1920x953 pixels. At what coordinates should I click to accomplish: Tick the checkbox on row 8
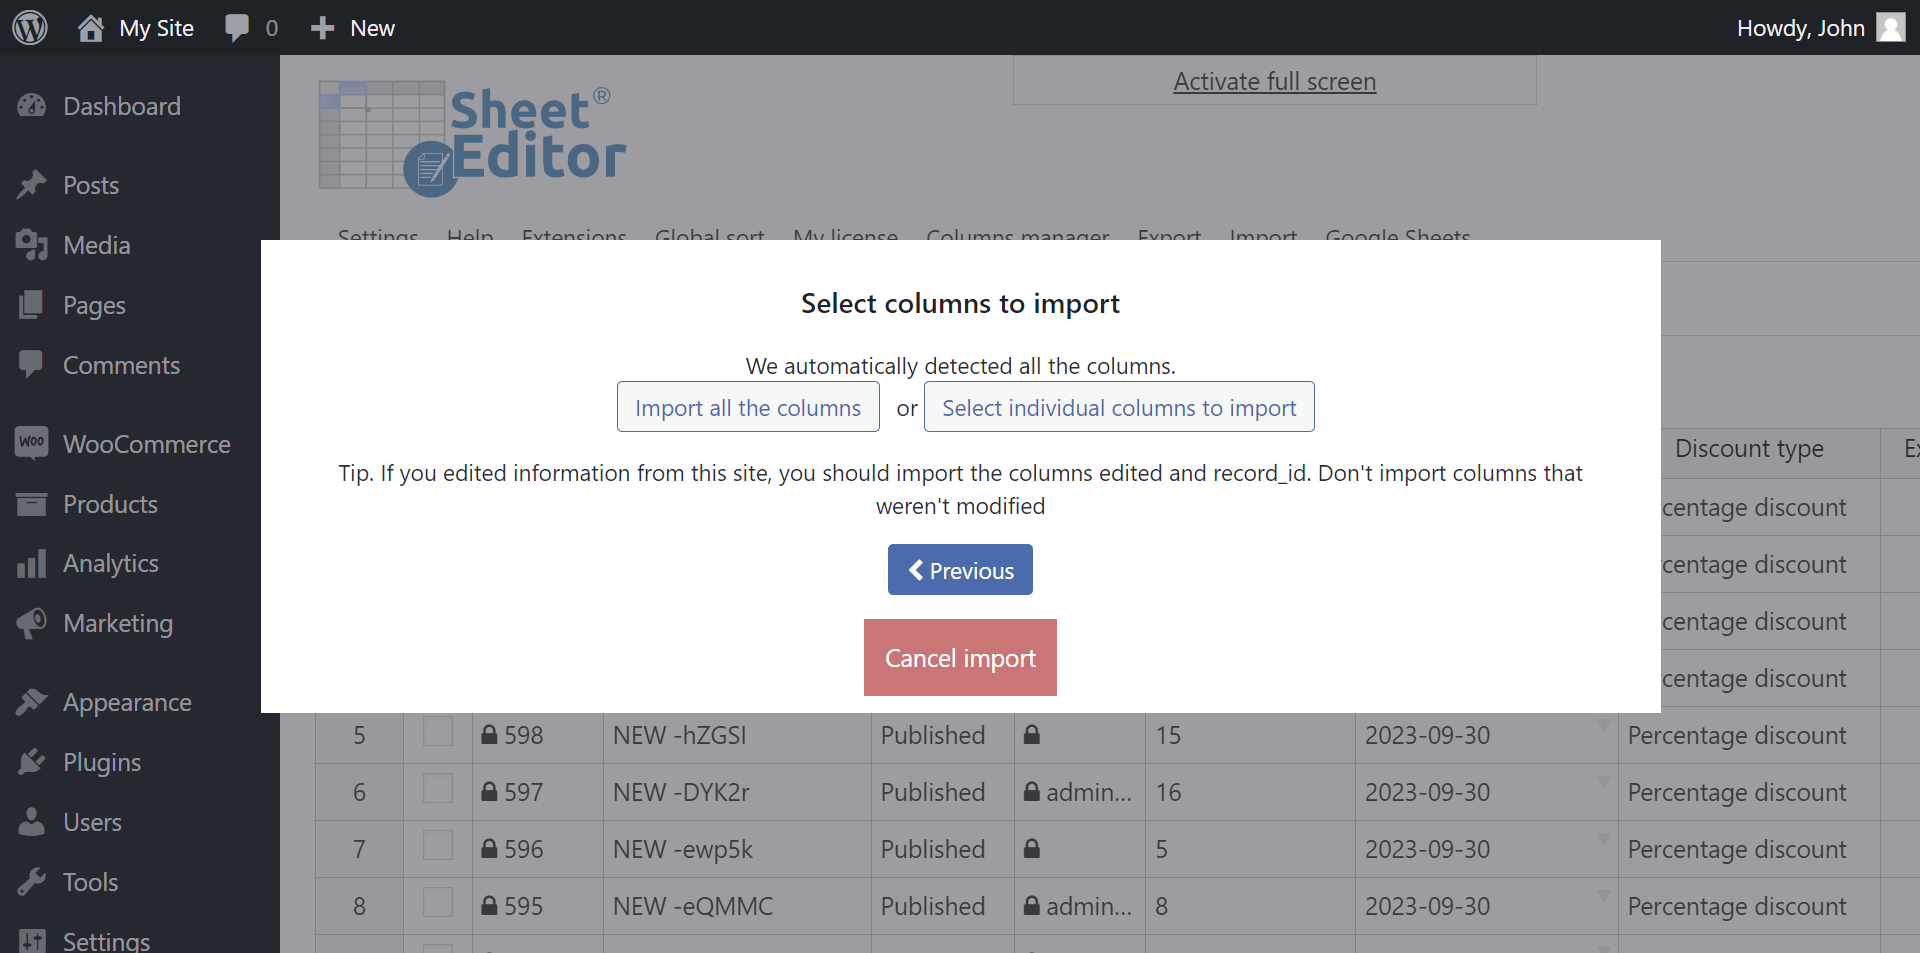pos(437,902)
